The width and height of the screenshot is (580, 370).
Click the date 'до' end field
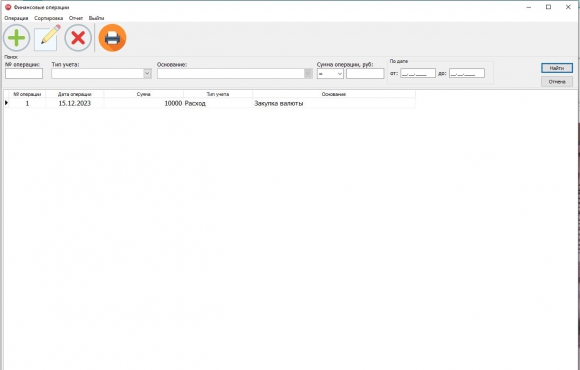467,73
